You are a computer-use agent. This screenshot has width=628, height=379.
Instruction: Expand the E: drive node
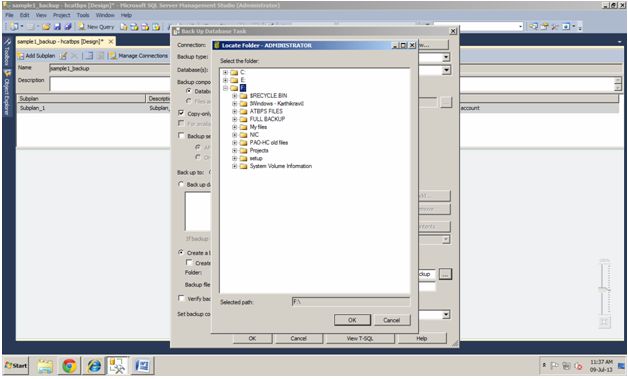point(225,80)
